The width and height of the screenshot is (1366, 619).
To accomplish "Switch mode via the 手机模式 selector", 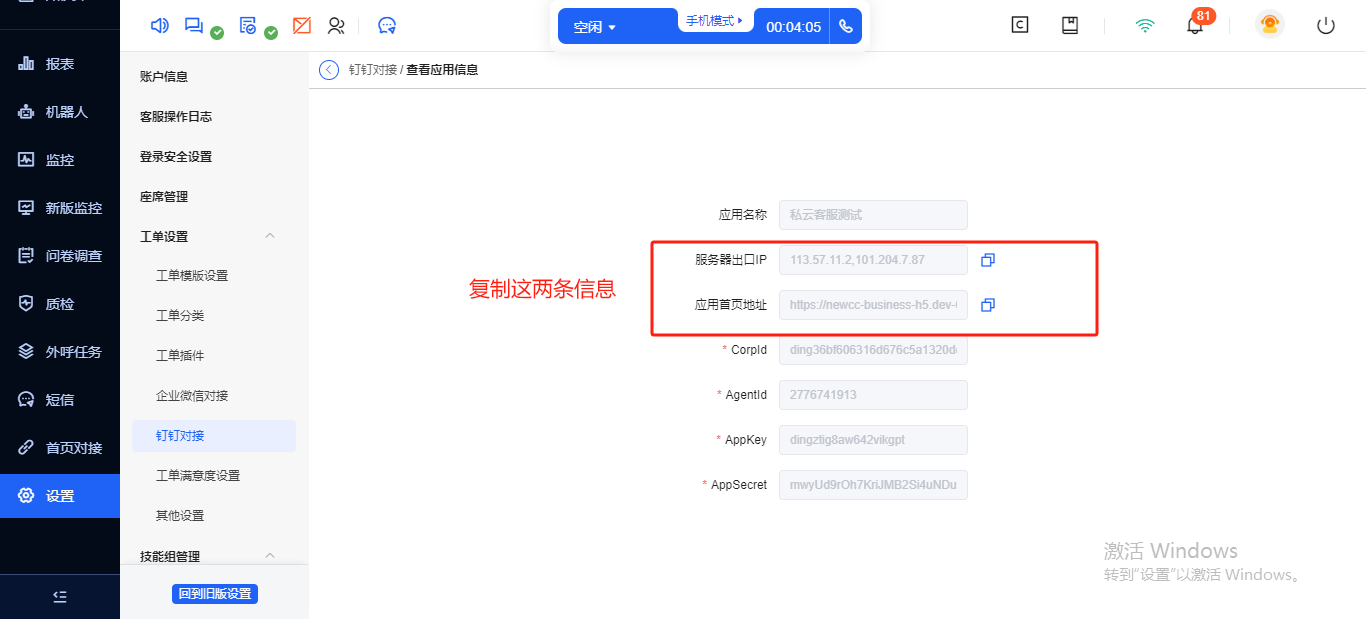I will pyautogui.click(x=715, y=20).
